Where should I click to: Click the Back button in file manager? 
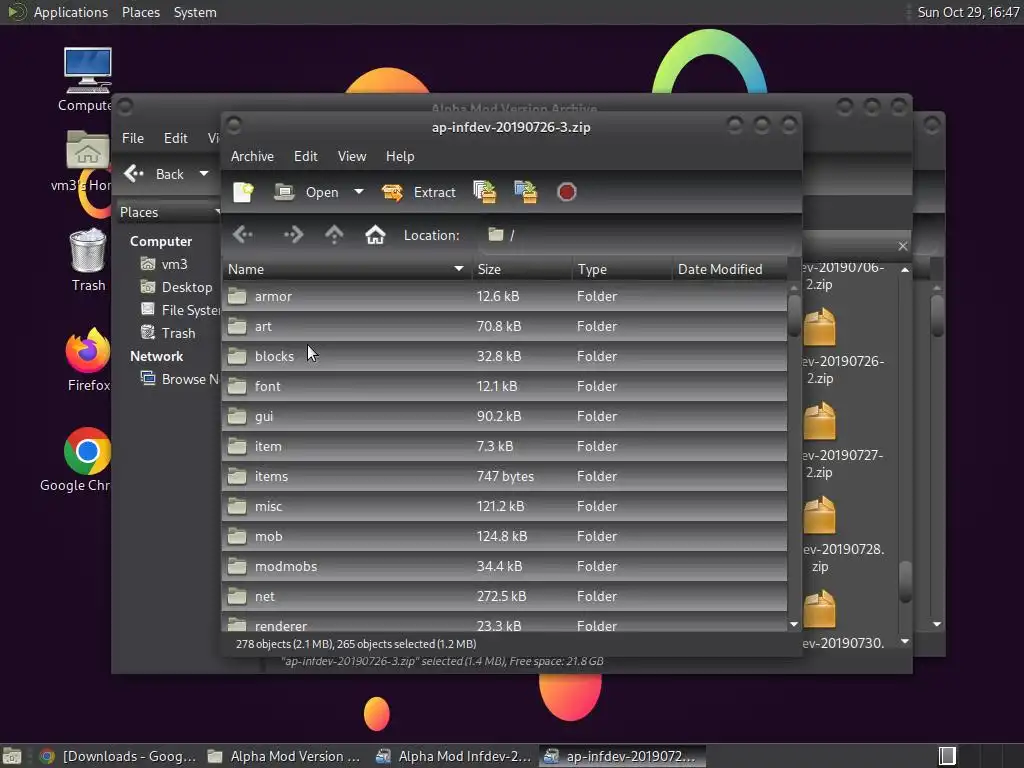click(x=156, y=174)
